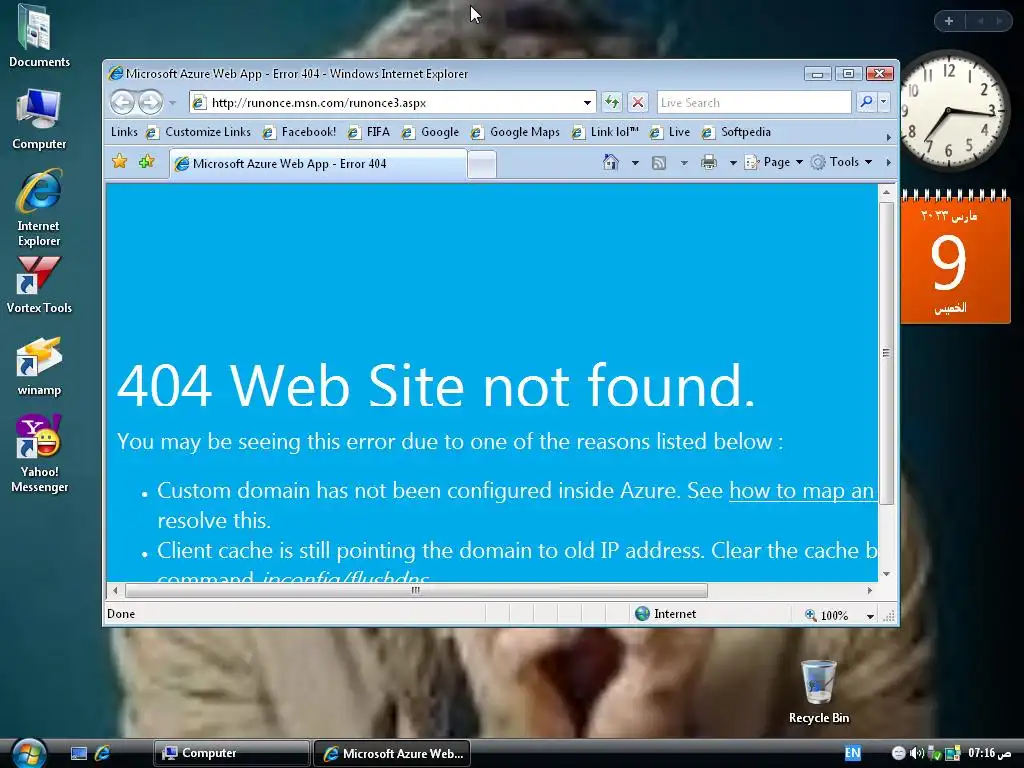
Task: Select the Recycle Bin icon
Action: tap(818, 692)
